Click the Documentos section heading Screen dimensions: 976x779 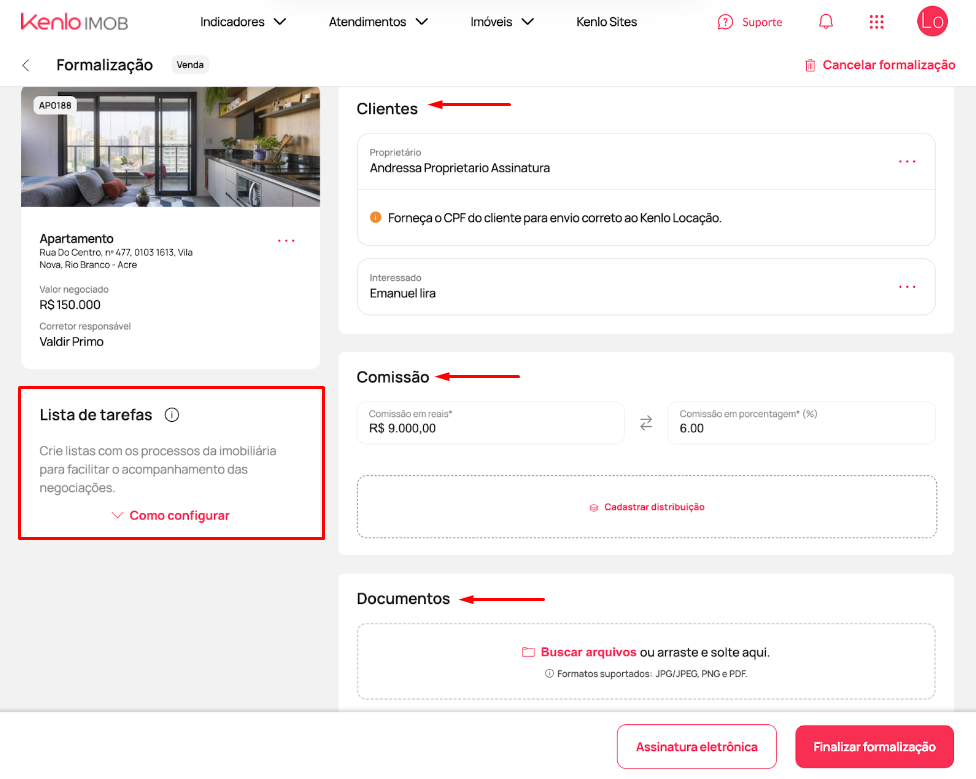(x=403, y=599)
